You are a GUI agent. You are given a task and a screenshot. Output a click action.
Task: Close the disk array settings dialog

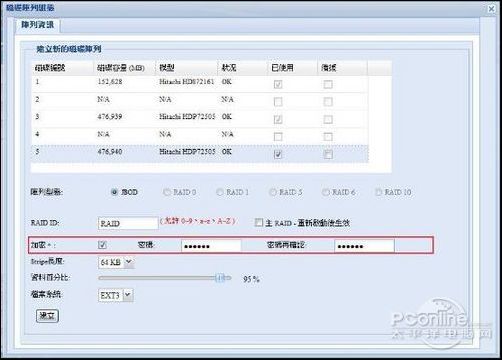coord(491,8)
